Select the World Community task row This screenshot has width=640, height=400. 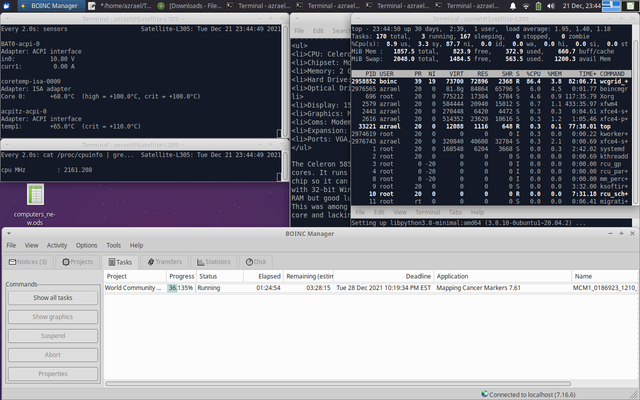pos(371,288)
